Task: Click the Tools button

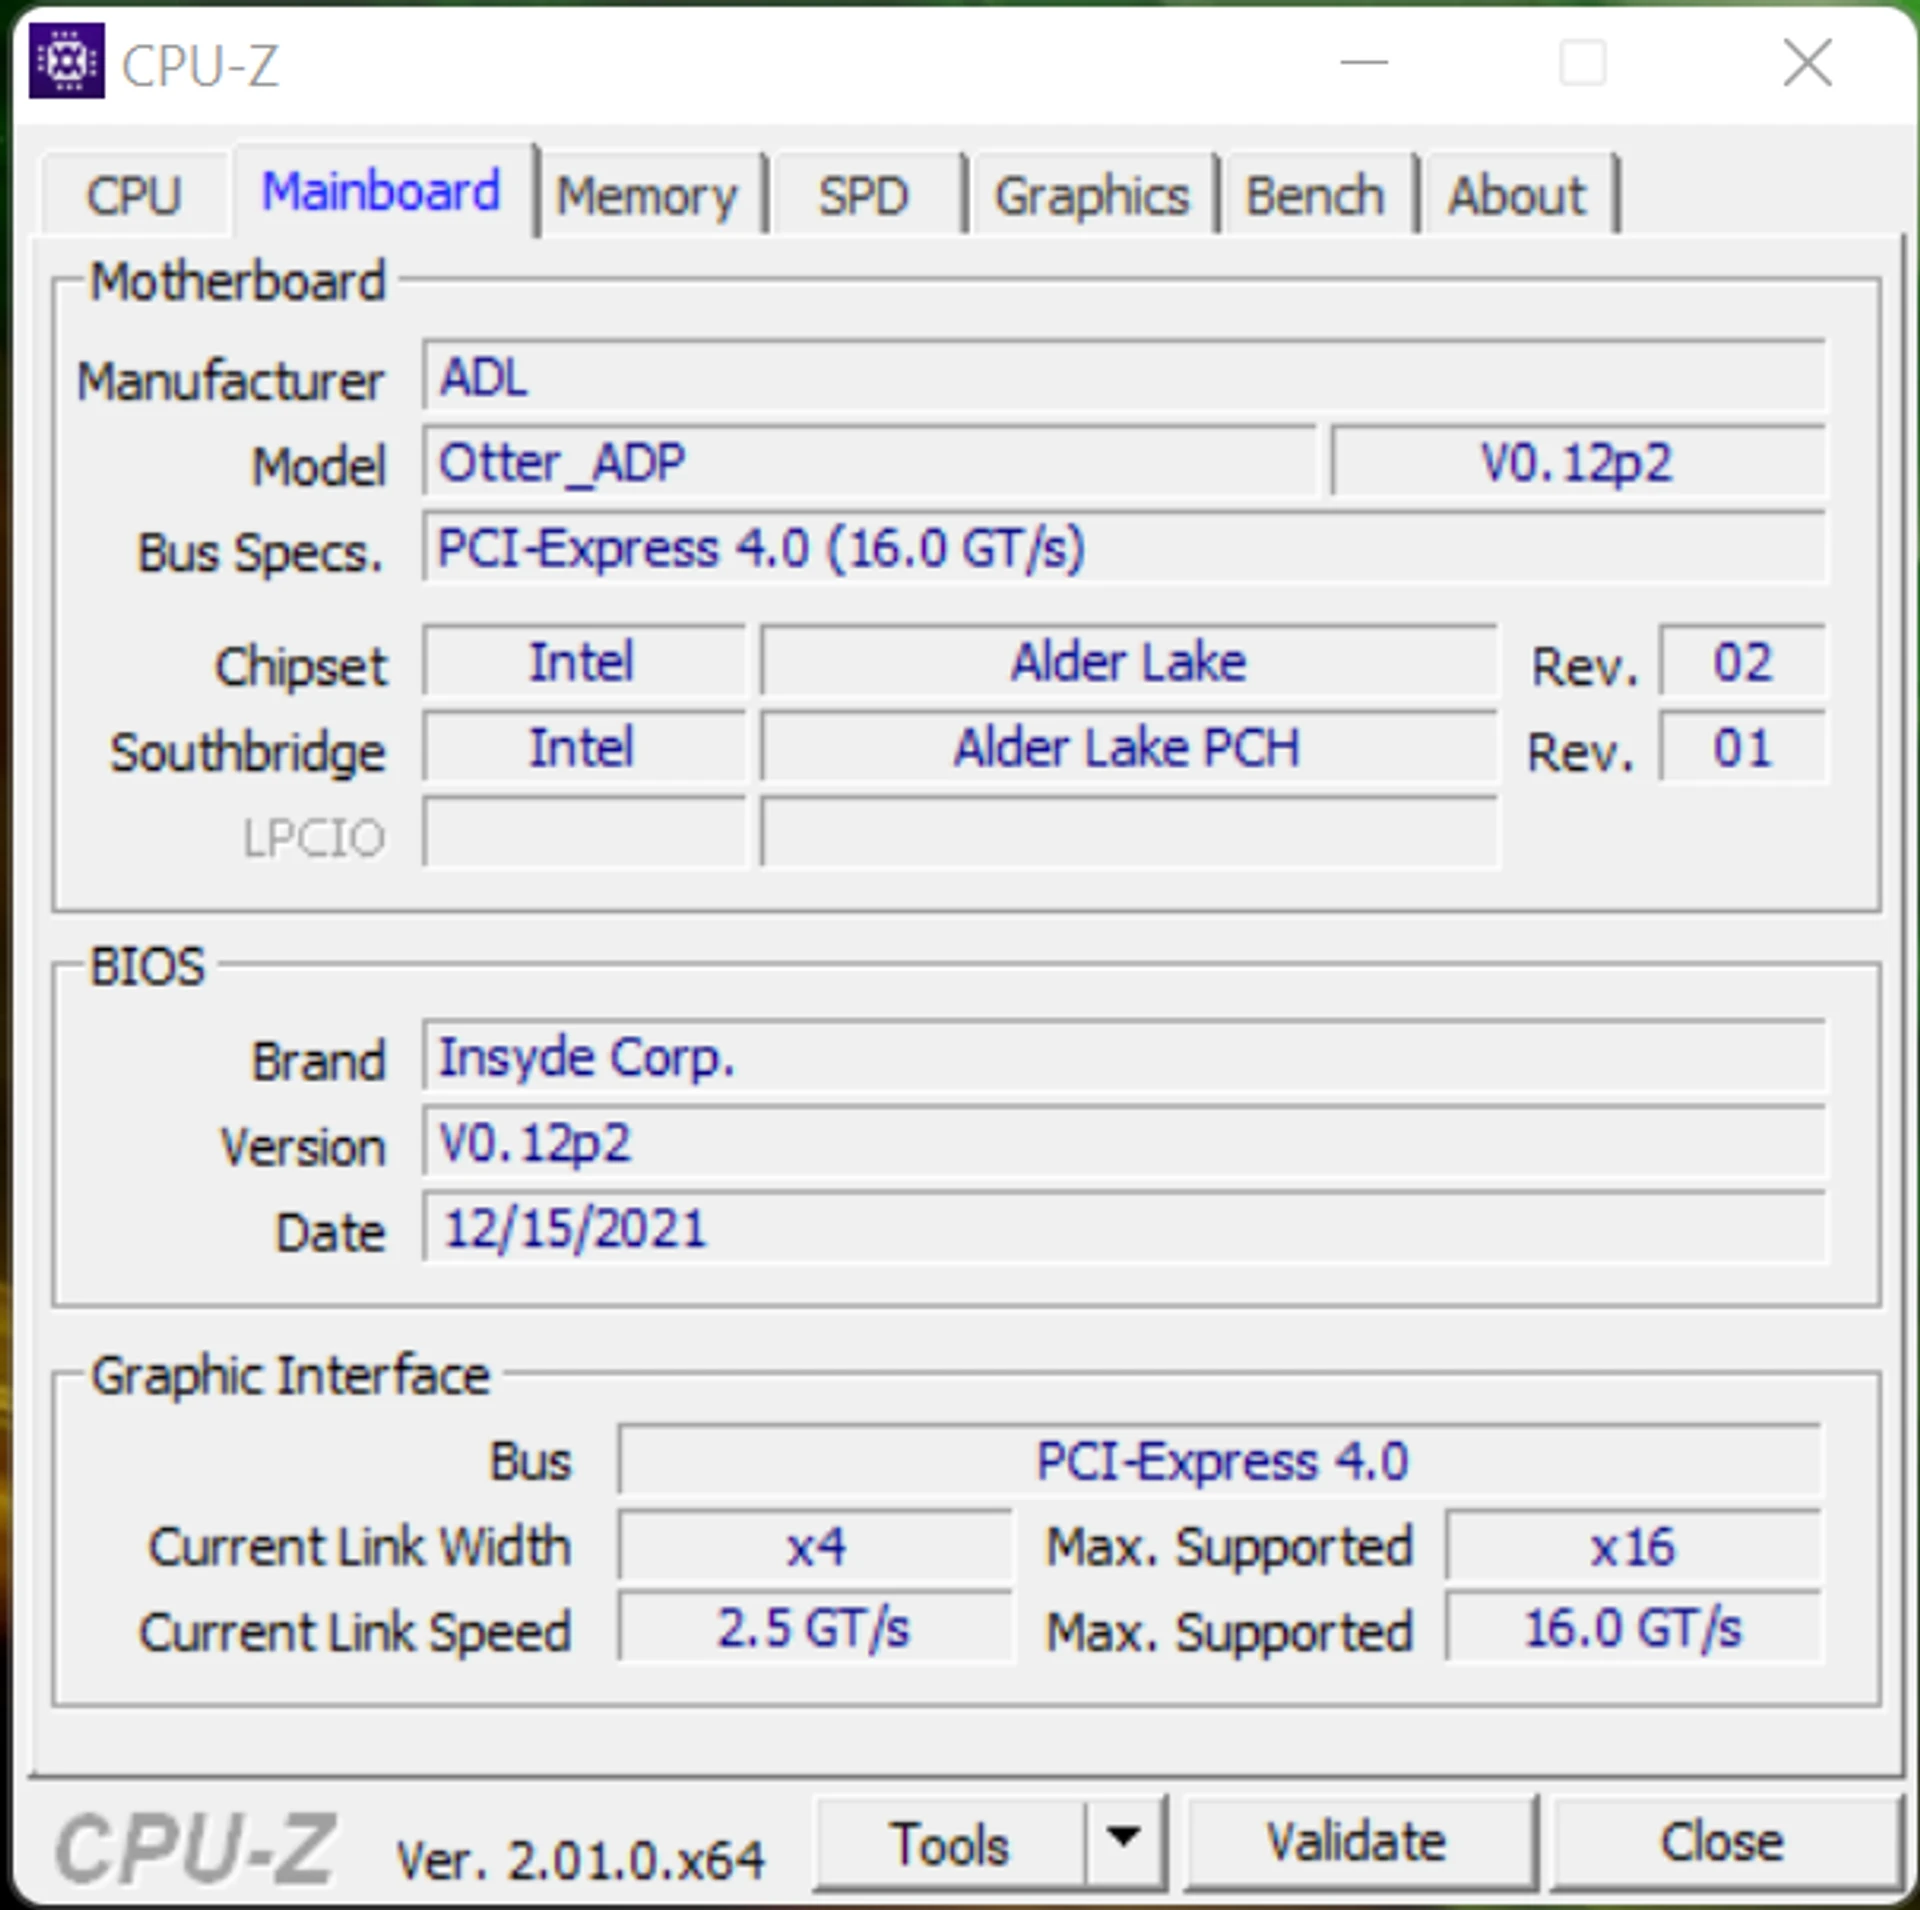Action: [x=950, y=1844]
